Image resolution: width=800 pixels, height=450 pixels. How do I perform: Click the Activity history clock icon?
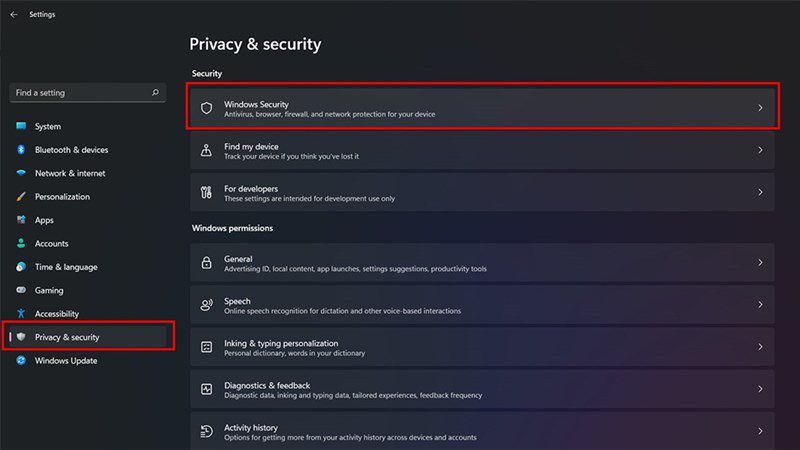tap(206, 431)
